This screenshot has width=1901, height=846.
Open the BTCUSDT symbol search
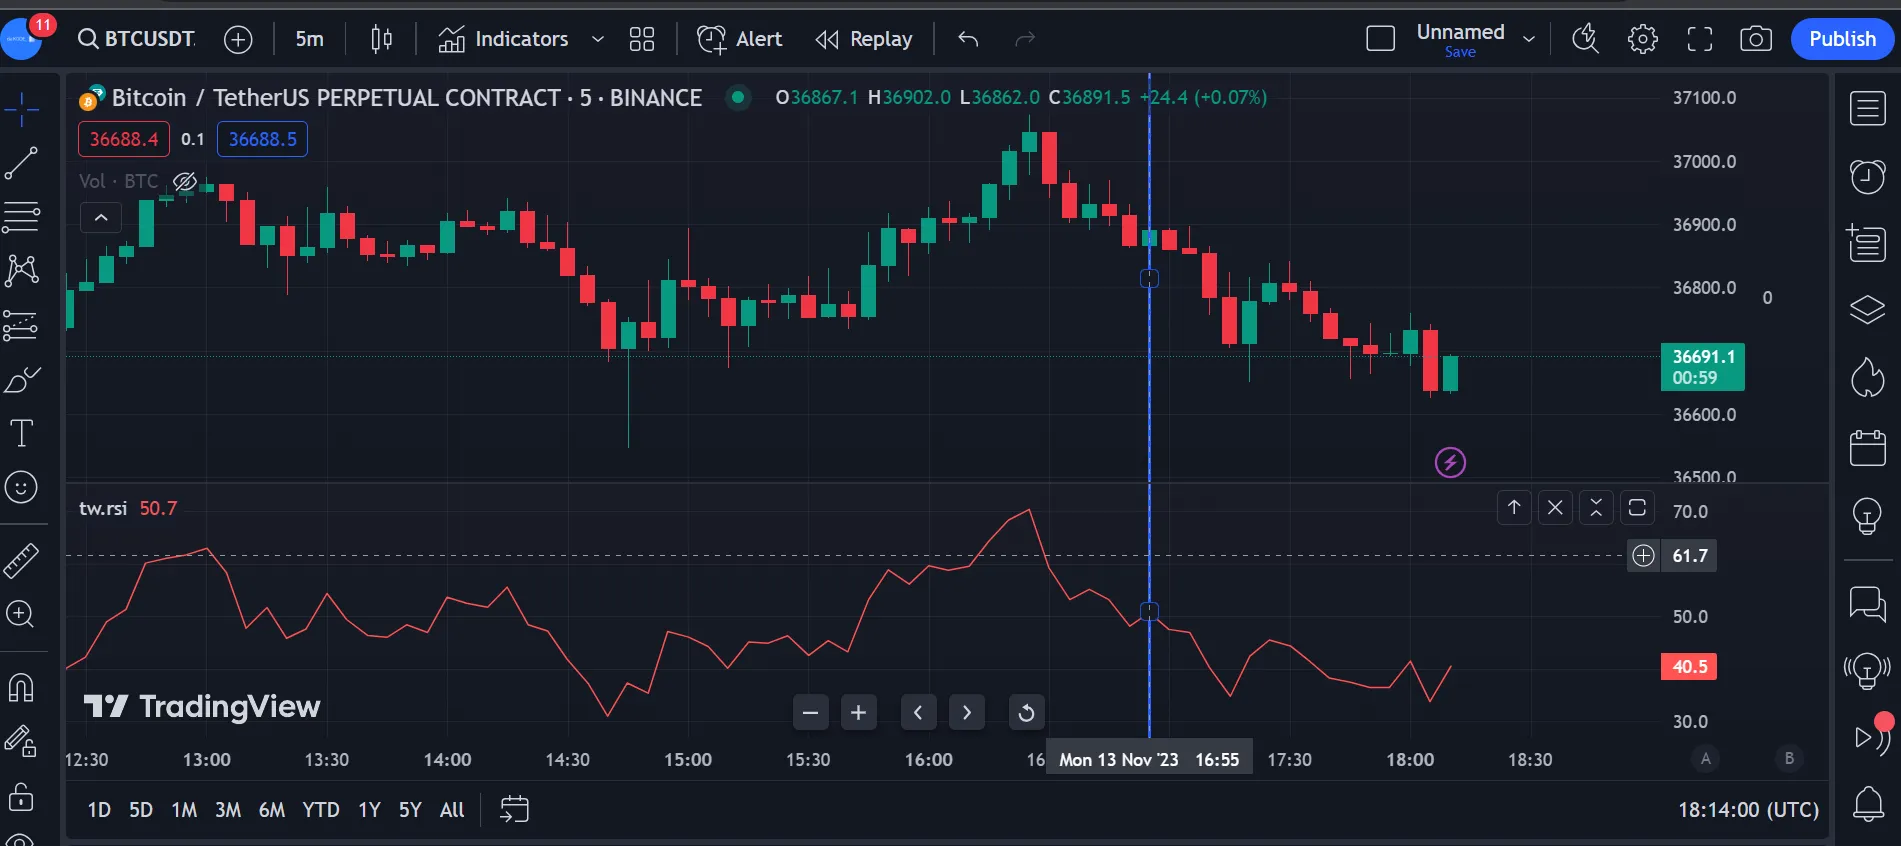coord(136,39)
